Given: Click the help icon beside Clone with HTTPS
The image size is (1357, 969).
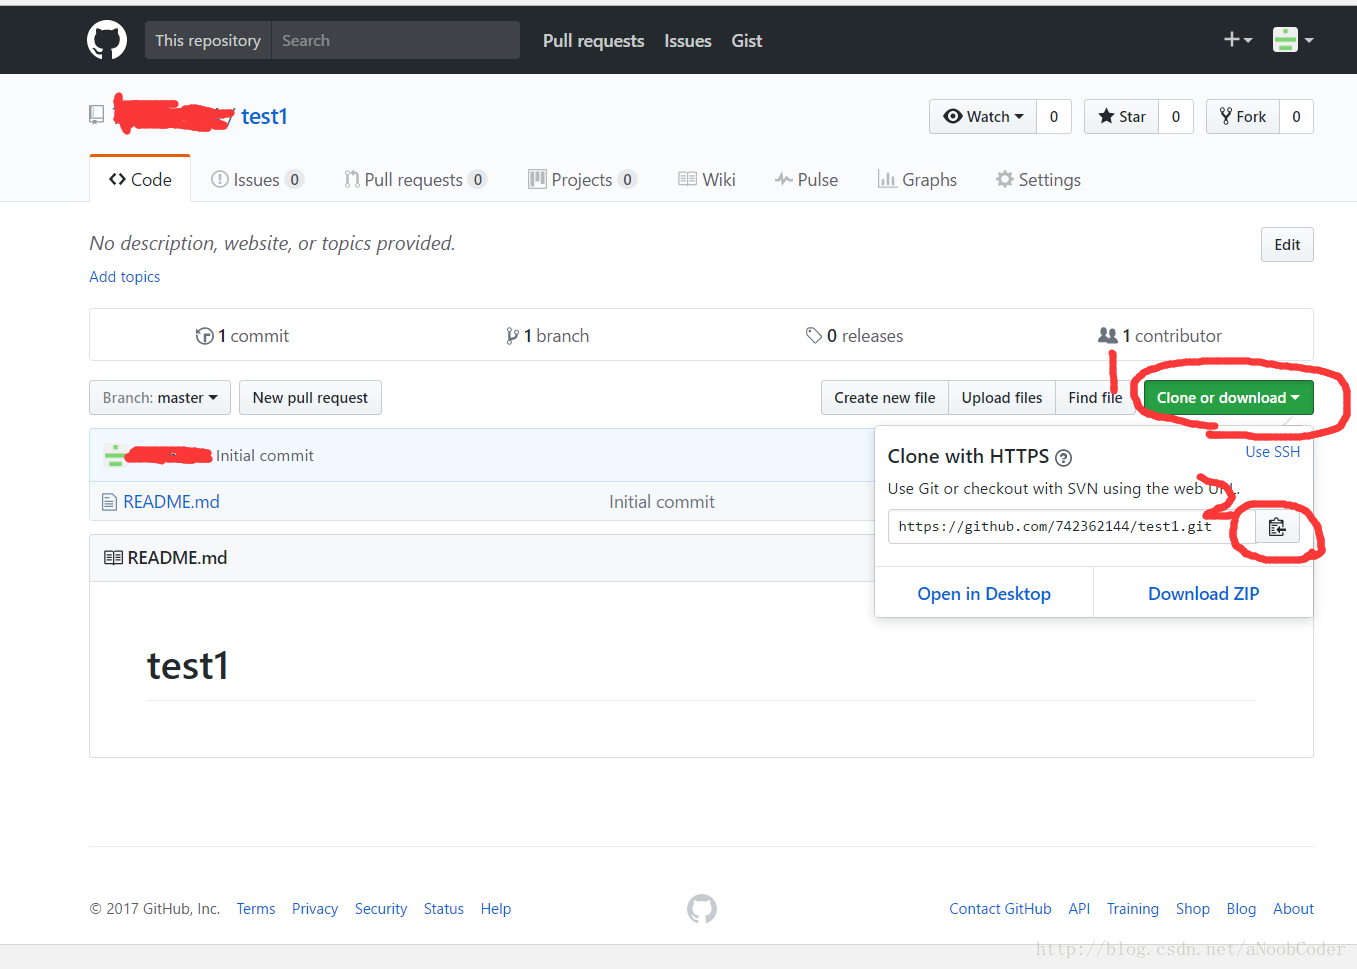Looking at the screenshot, I should pyautogui.click(x=1064, y=458).
